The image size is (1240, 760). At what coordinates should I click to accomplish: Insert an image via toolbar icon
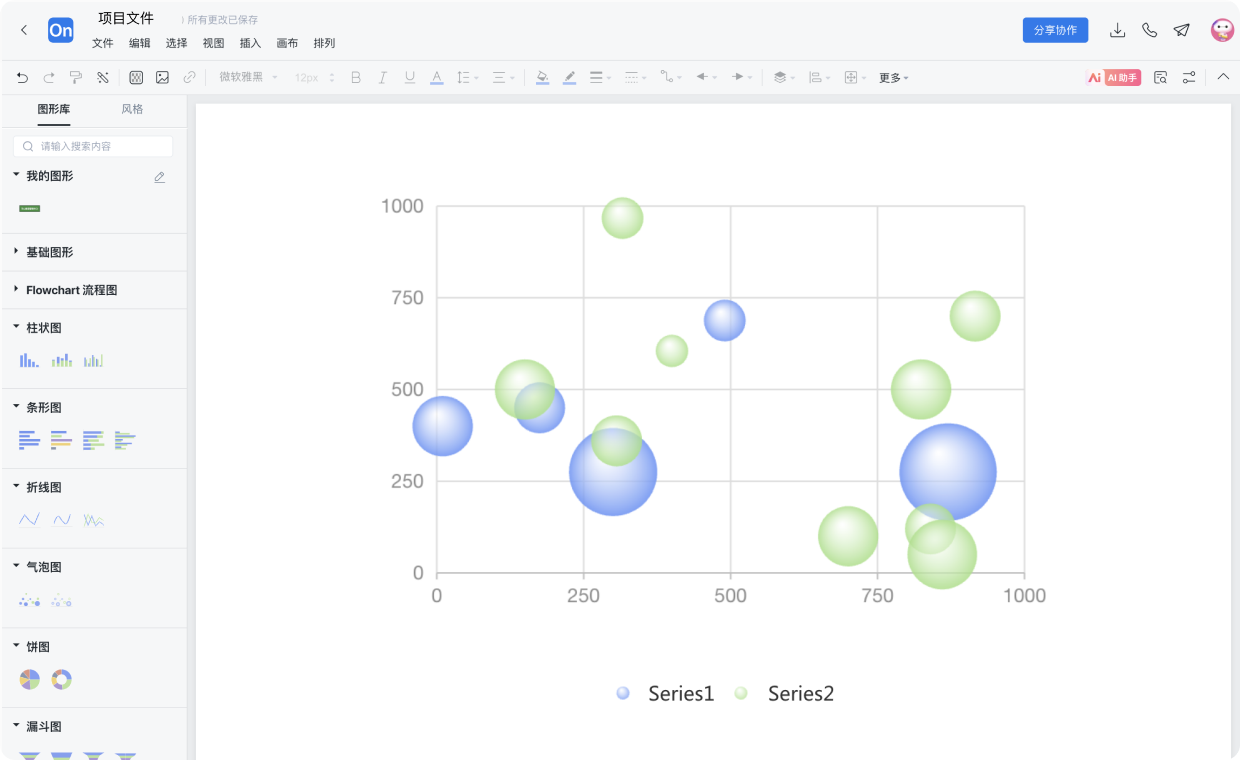tap(162, 77)
